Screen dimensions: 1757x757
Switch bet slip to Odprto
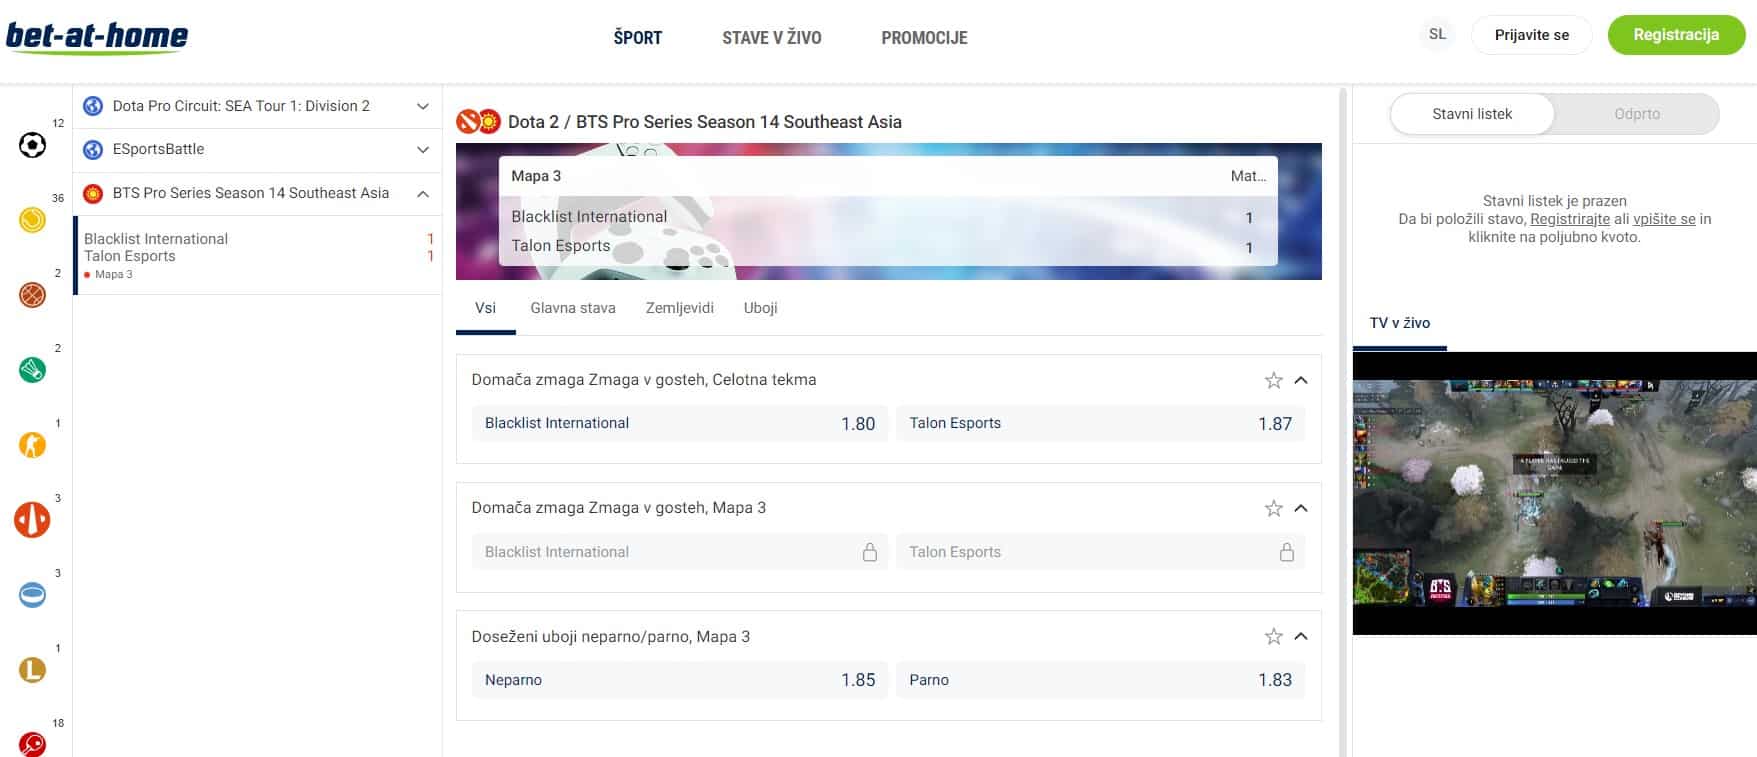[x=1636, y=114]
